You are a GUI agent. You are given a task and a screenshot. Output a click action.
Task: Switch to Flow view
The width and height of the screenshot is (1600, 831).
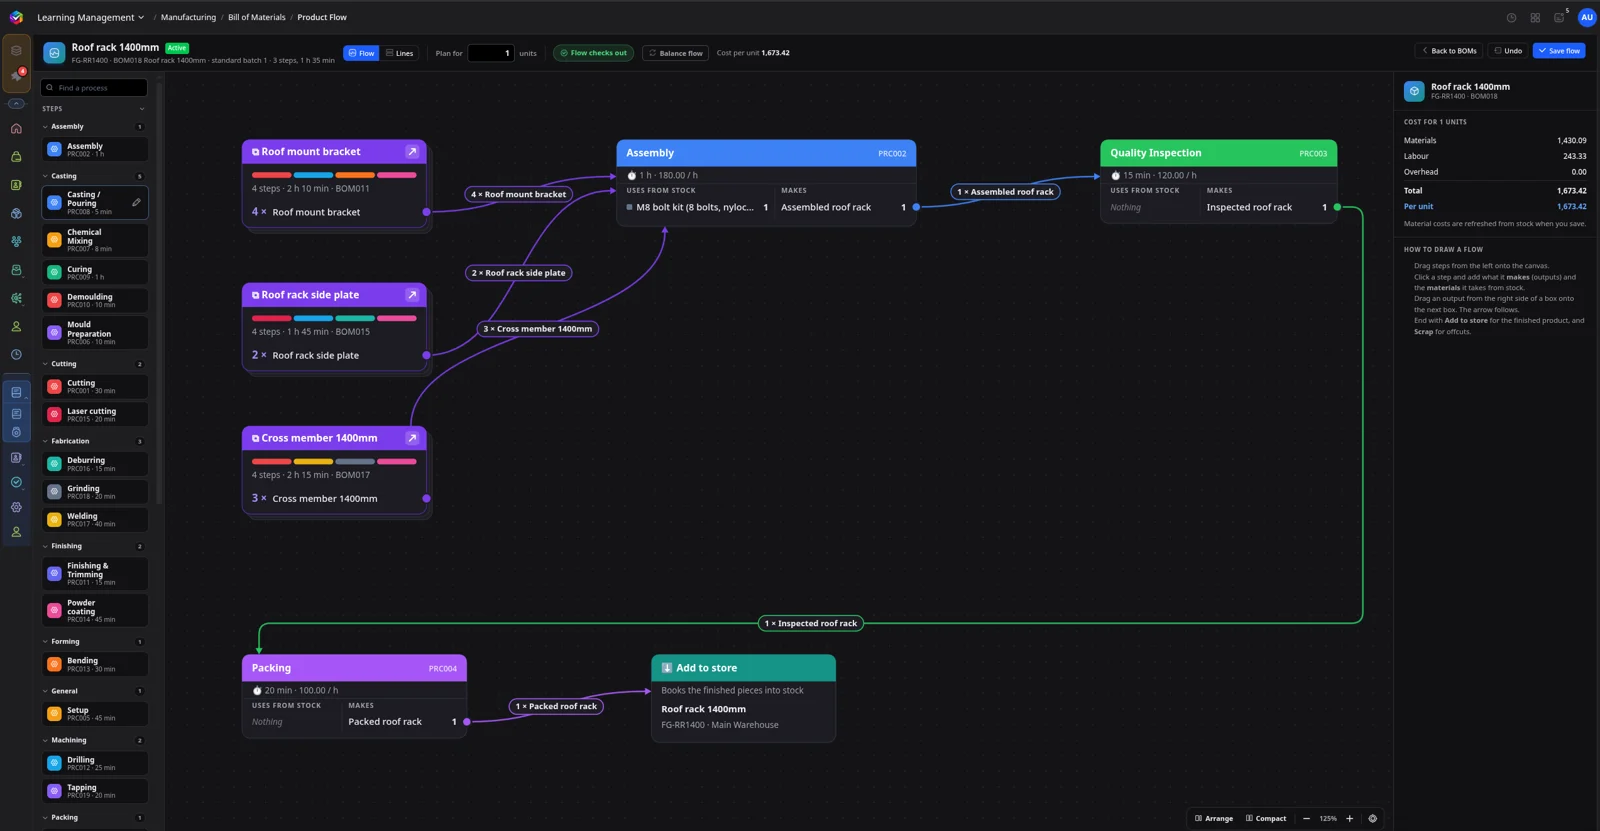click(x=361, y=53)
